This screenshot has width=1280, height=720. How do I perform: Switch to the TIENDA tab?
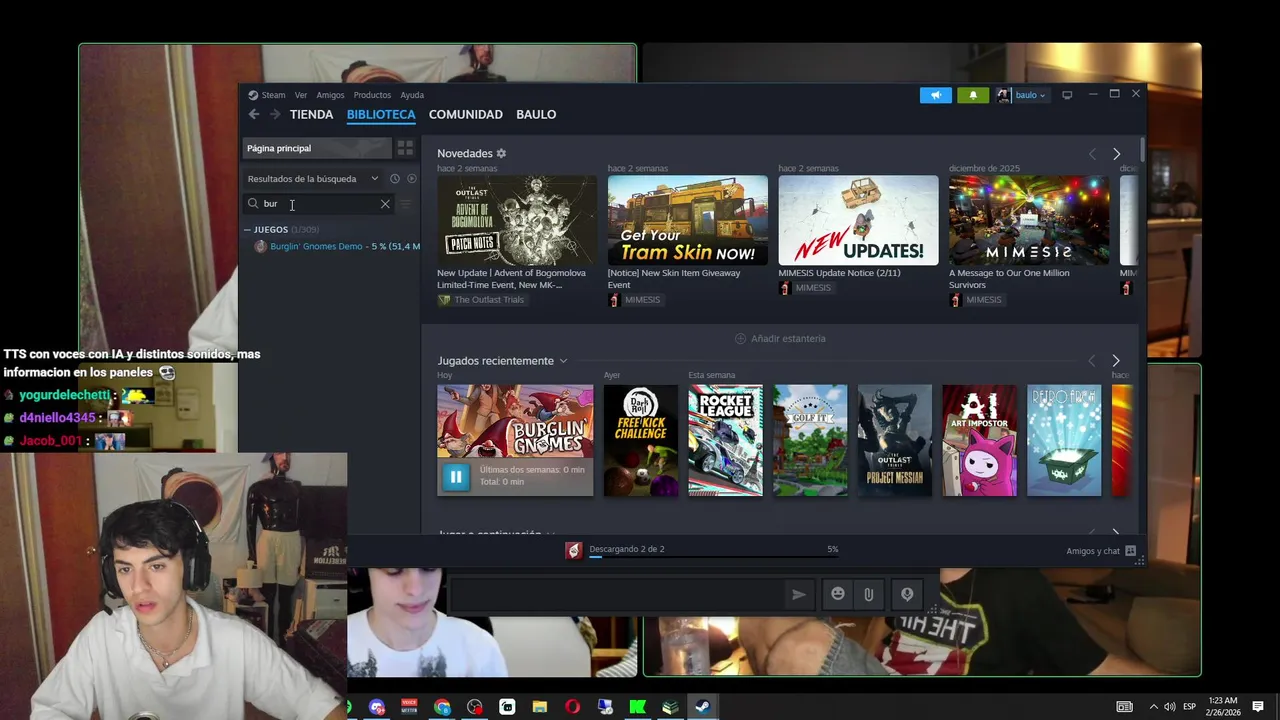coord(311,114)
